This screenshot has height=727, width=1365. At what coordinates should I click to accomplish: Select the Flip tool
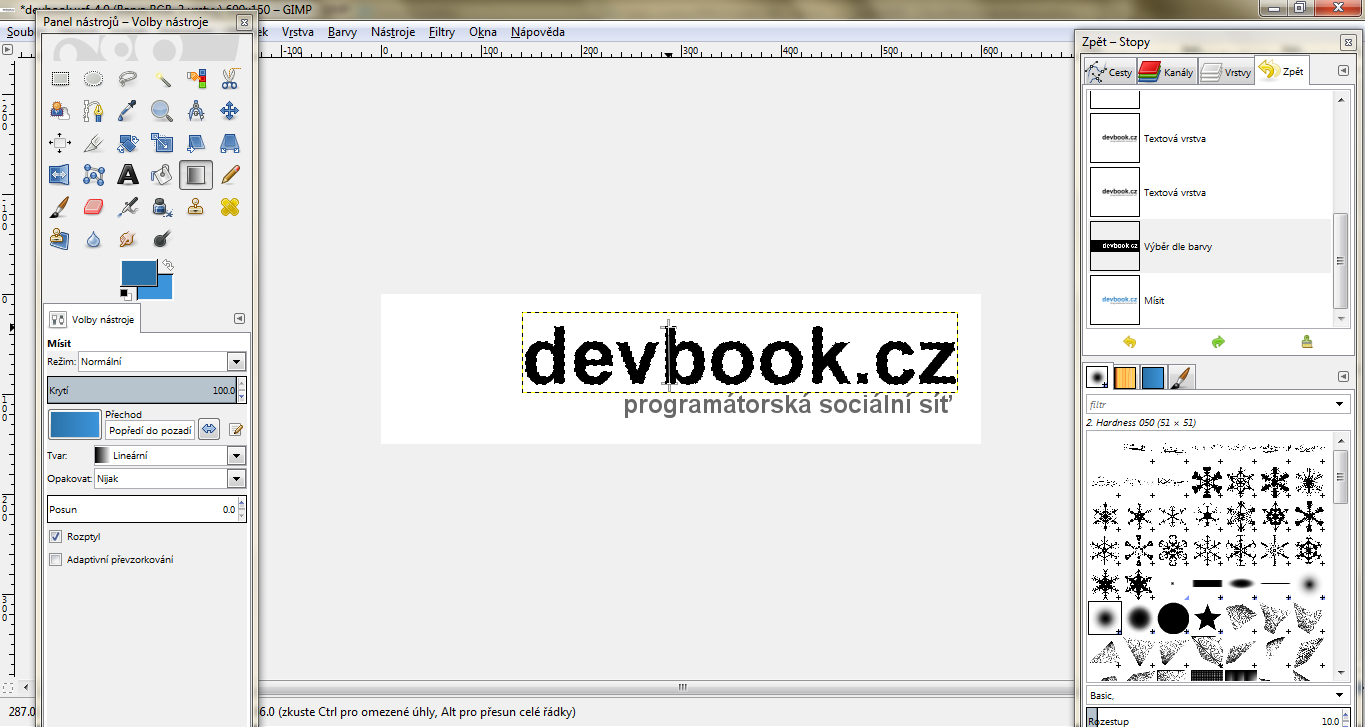coord(60,175)
